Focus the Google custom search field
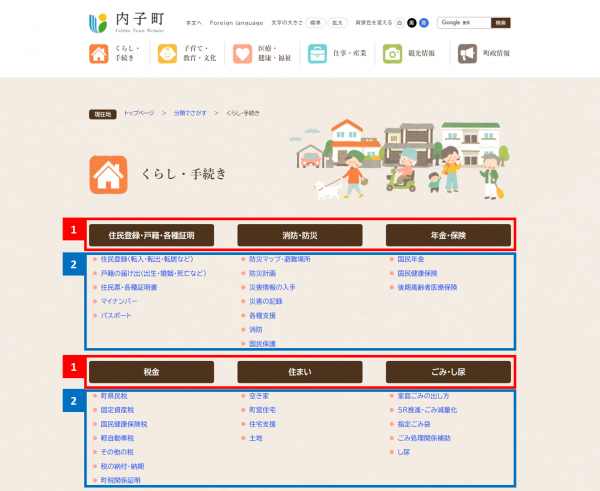The image size is (600, 491). pyautogui.click(x=464, y=23)
